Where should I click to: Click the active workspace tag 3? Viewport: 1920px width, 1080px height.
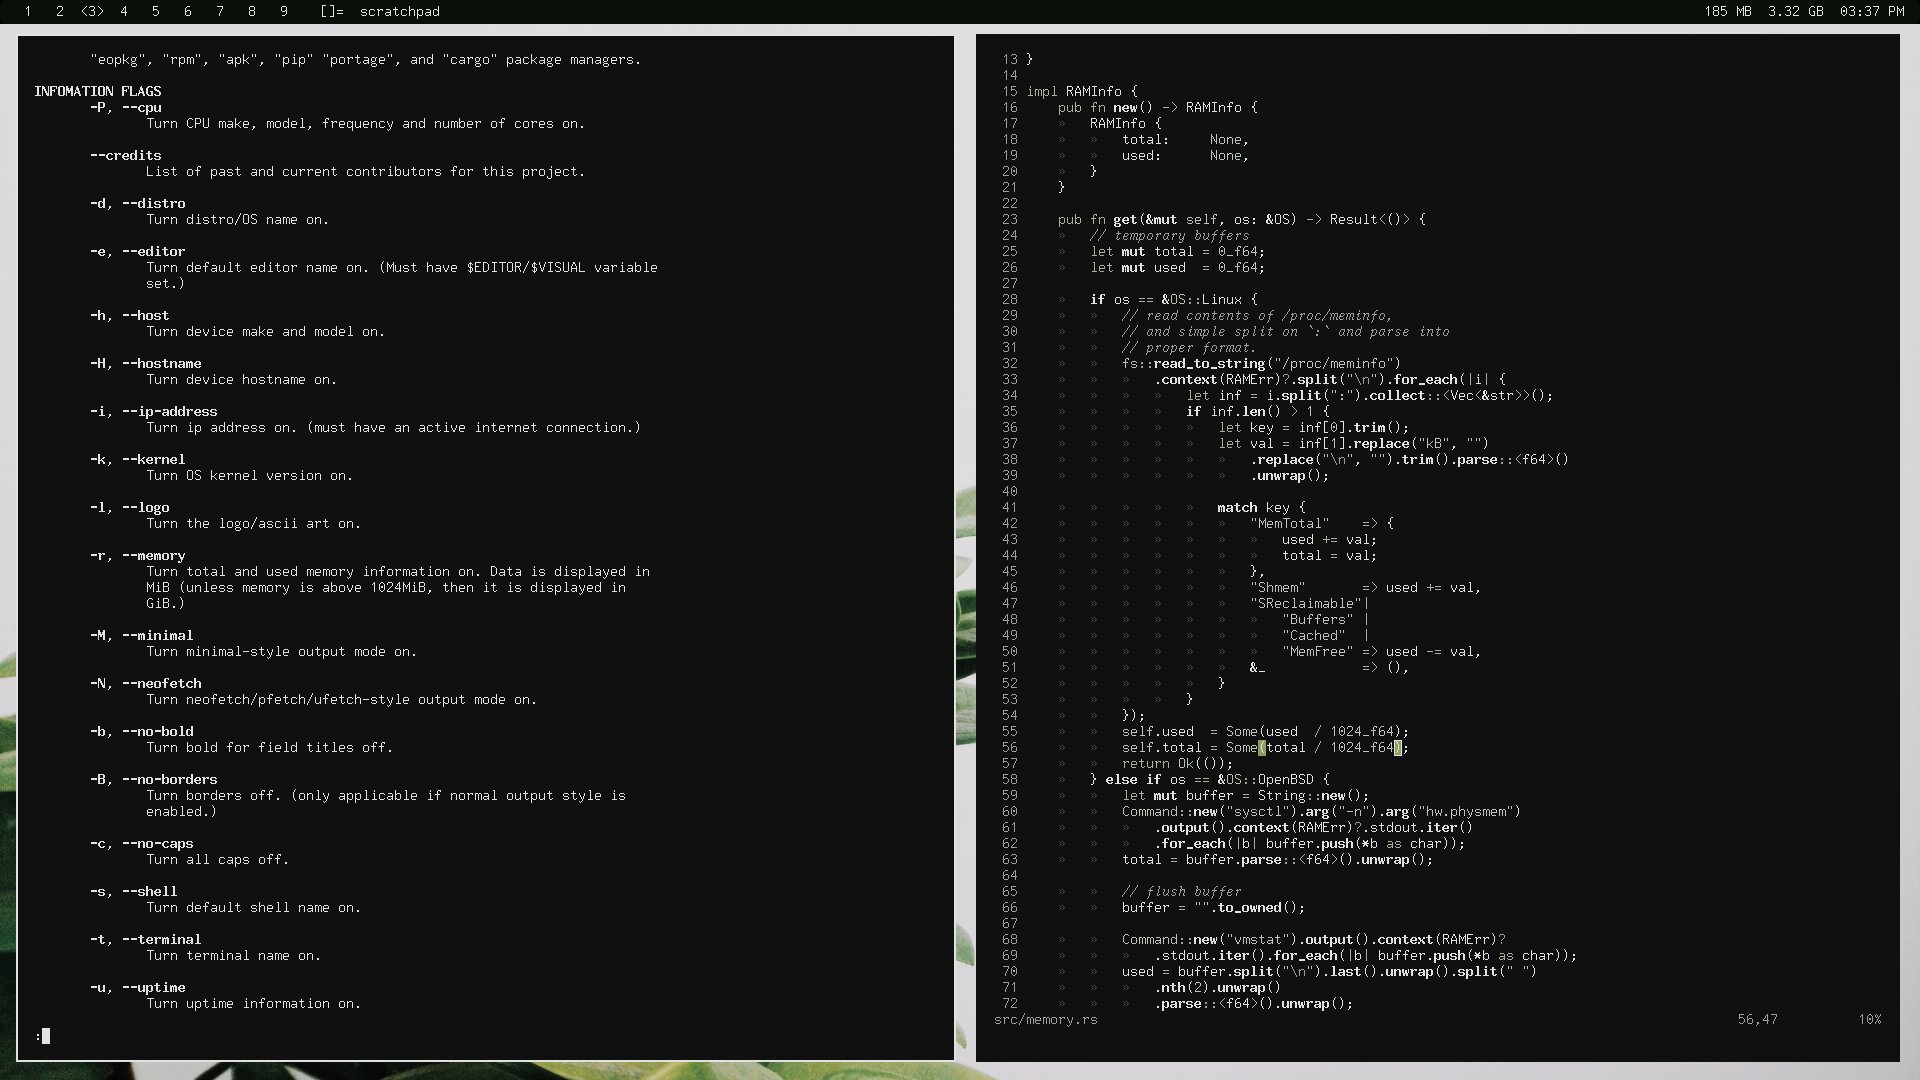pyautogui.click(x=92, y=11)
